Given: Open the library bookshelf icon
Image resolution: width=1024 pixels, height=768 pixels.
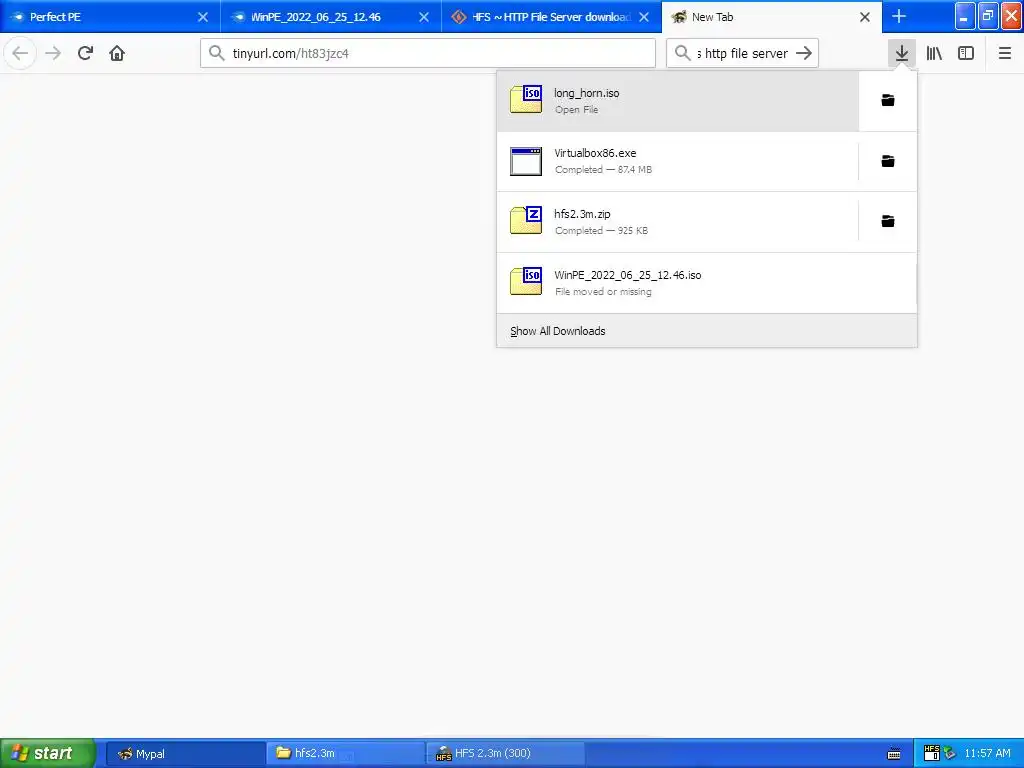Looking at the screenshot, I should tap(934, 53).
